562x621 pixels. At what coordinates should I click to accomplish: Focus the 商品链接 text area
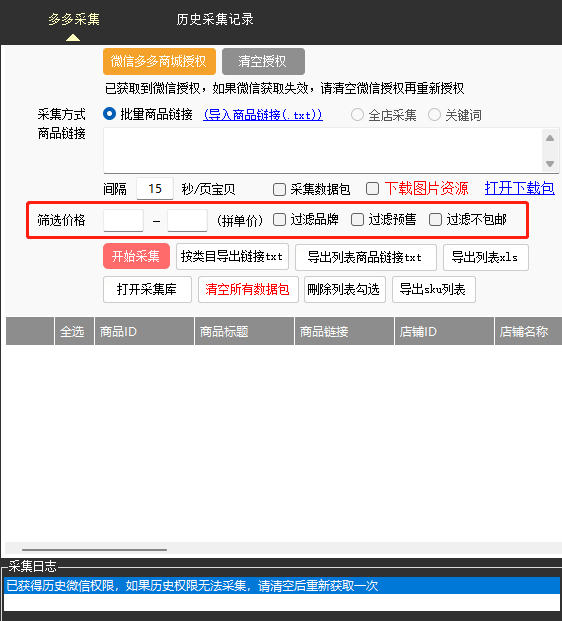322,150
